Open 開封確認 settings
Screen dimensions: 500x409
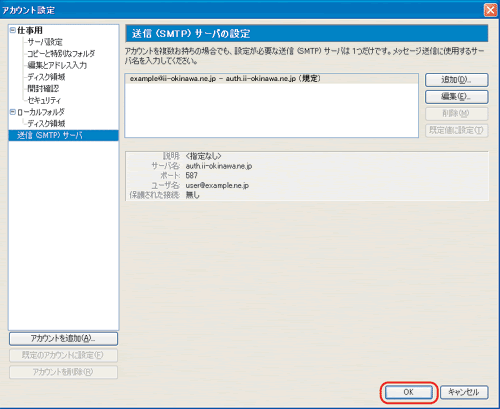(43, 89)
